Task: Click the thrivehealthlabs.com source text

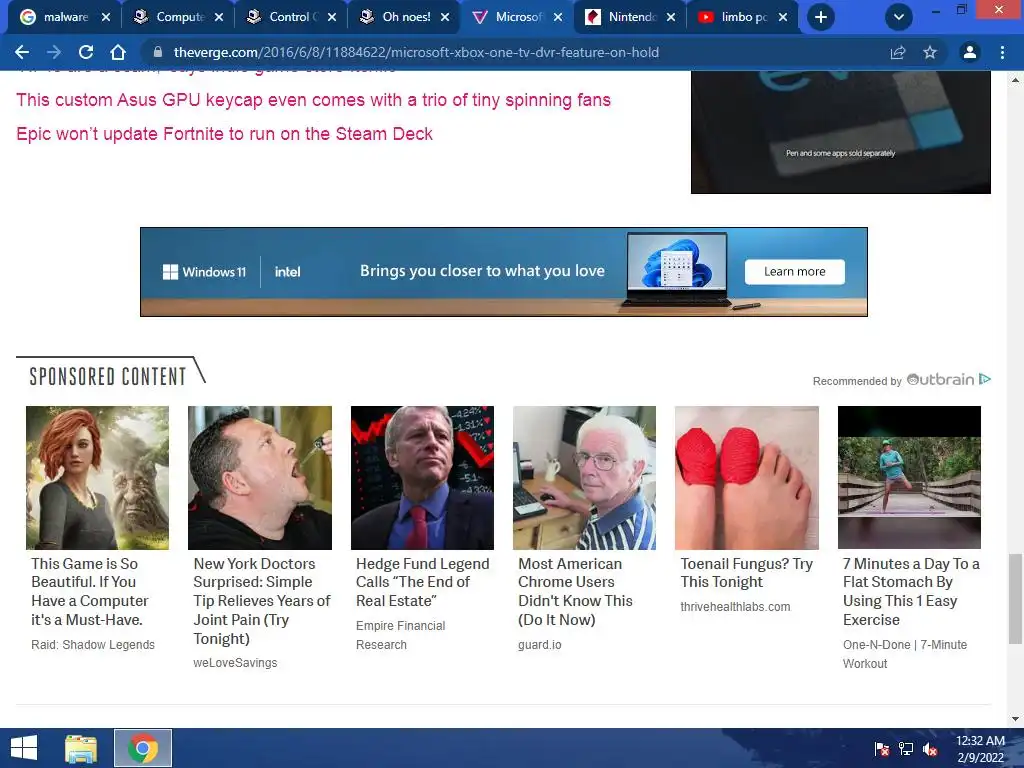Action: 735,607
